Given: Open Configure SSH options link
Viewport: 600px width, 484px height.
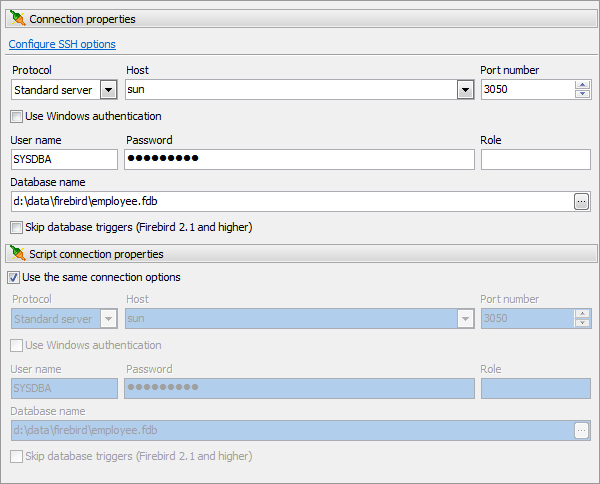Looking at the screenshot, I should 62,44.
